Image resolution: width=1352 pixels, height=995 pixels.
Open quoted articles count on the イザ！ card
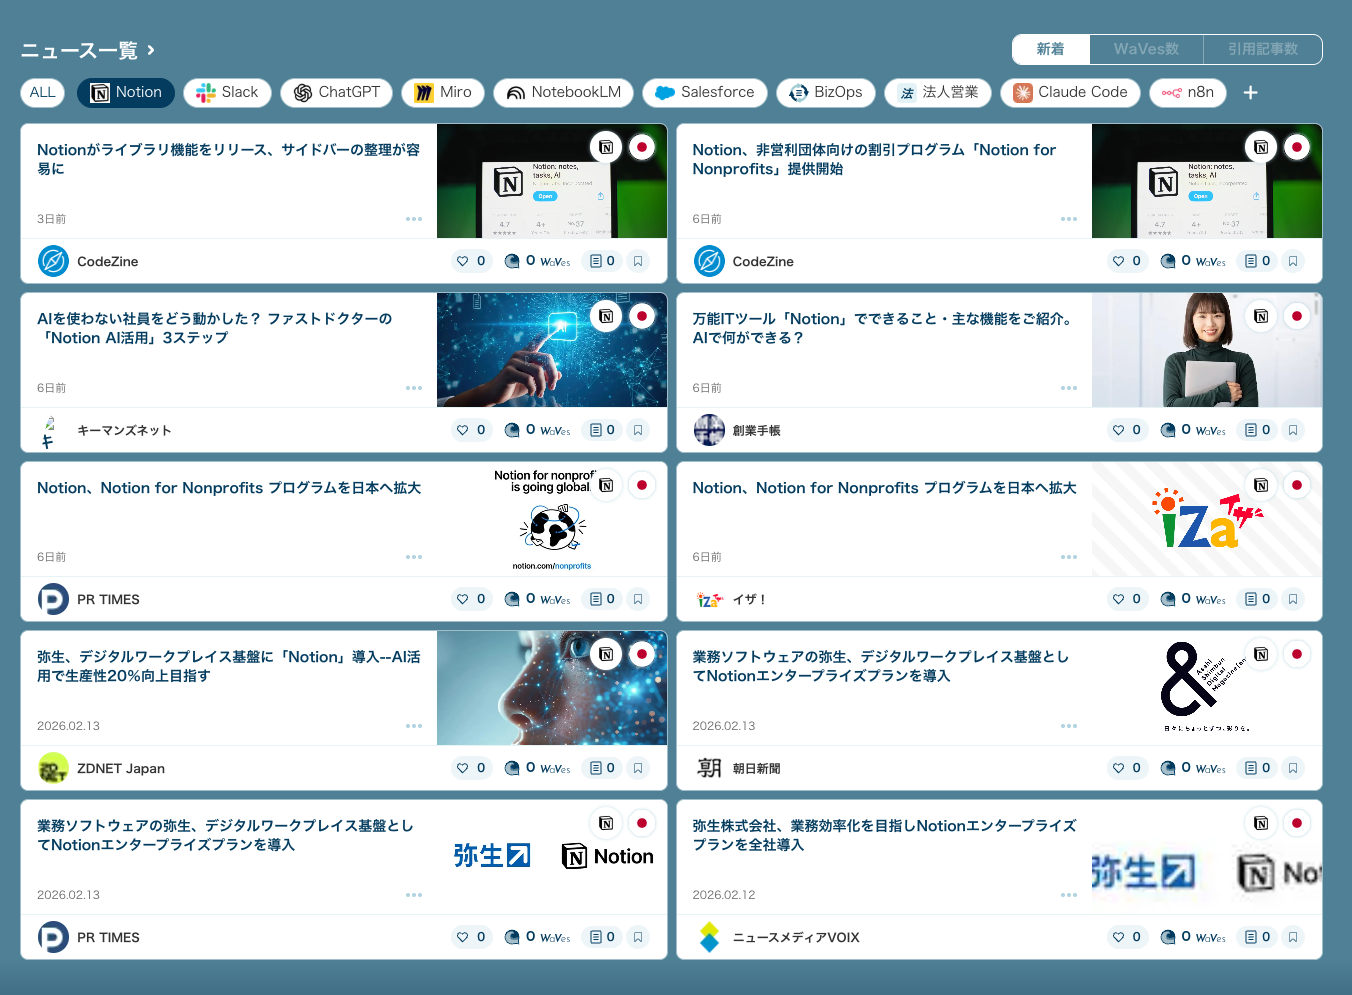click(1258, 599)
